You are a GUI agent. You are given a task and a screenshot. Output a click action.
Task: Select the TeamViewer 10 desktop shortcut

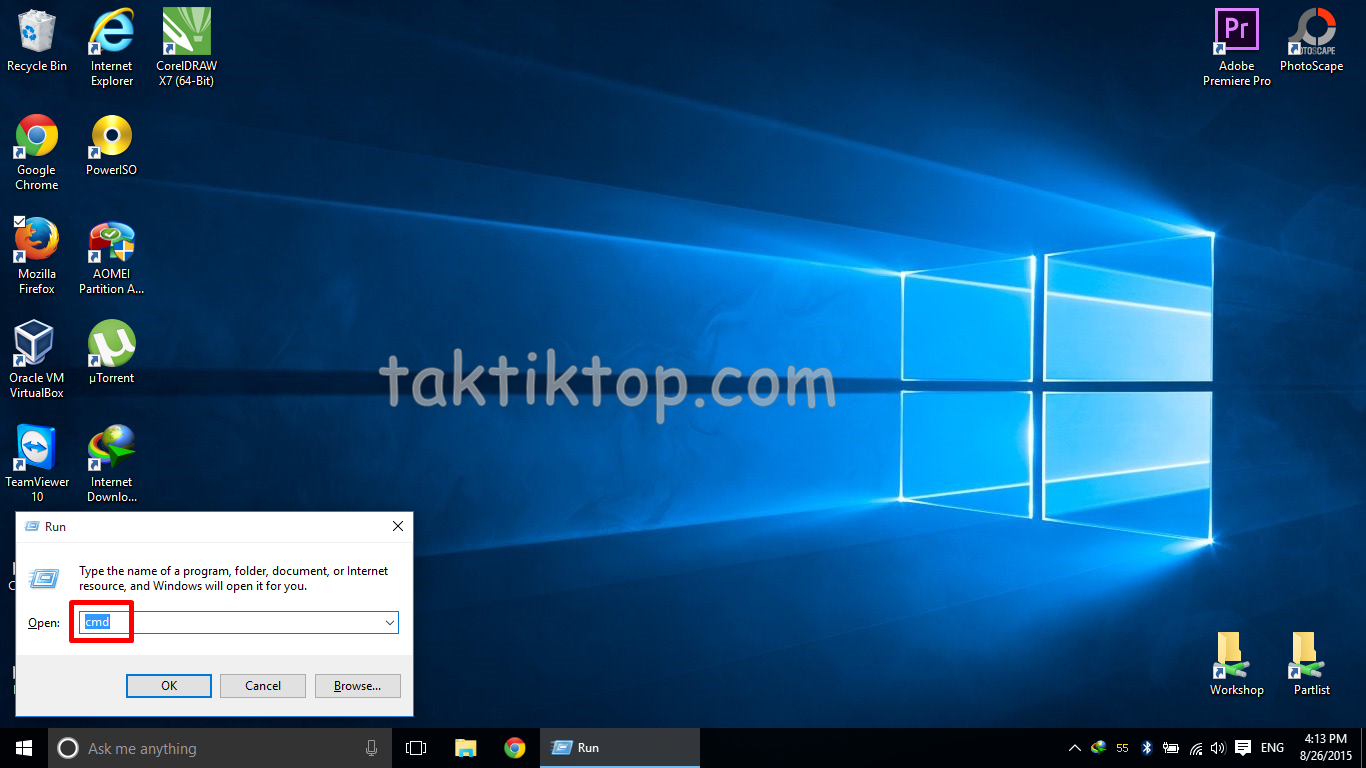[x=37, y=464]
